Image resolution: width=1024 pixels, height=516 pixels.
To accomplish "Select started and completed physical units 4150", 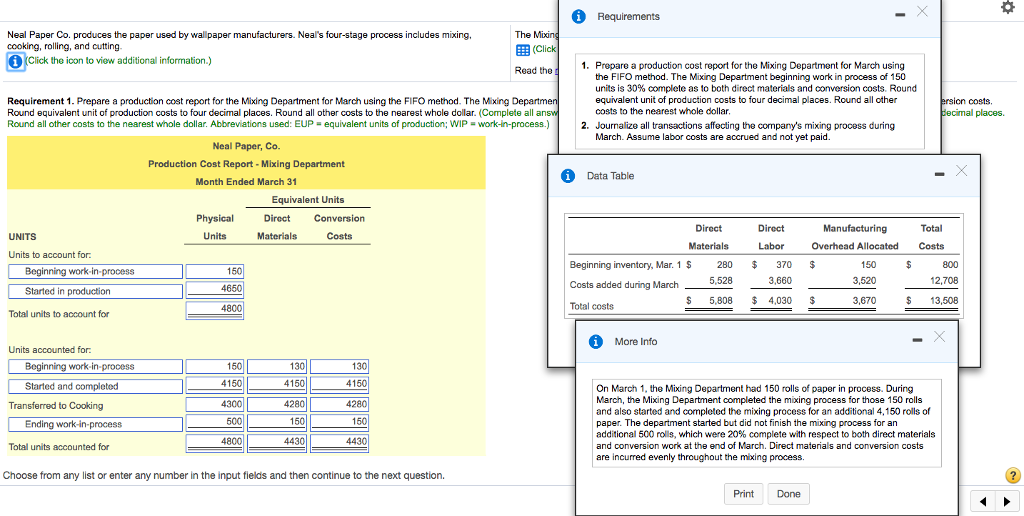I will (x=215, y=384).
